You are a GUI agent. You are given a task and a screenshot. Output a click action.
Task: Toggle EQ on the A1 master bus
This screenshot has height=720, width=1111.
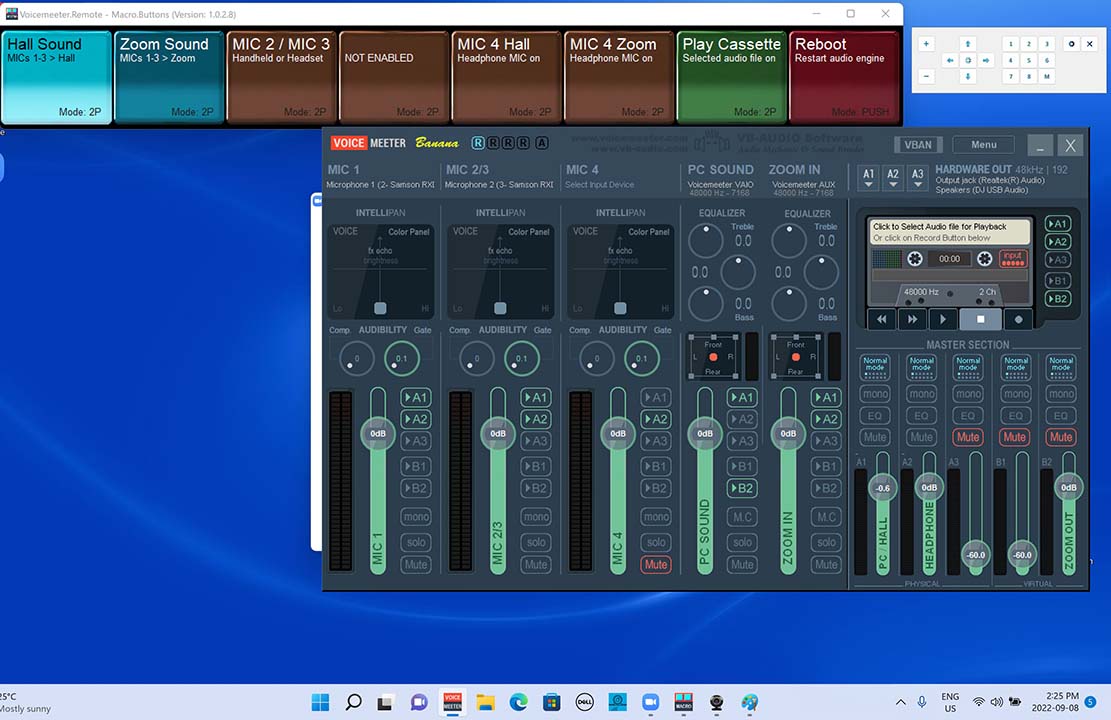(x=875, y=416)
